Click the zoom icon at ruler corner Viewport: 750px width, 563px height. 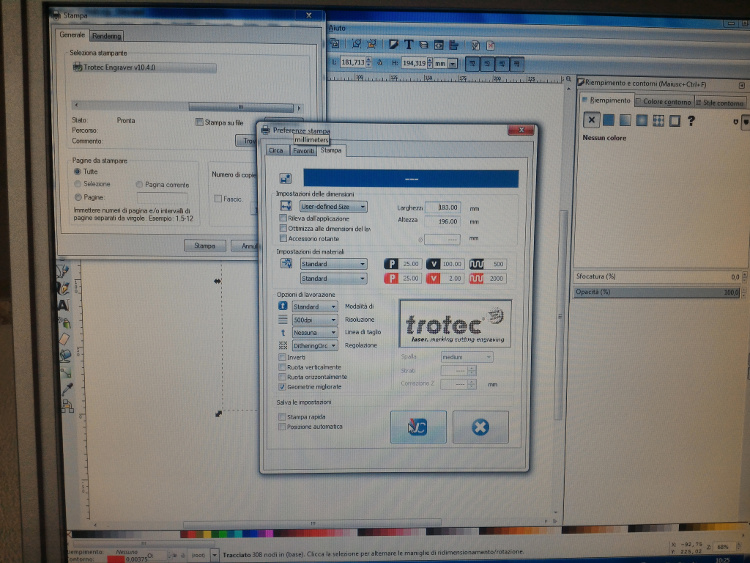[568, 79]
